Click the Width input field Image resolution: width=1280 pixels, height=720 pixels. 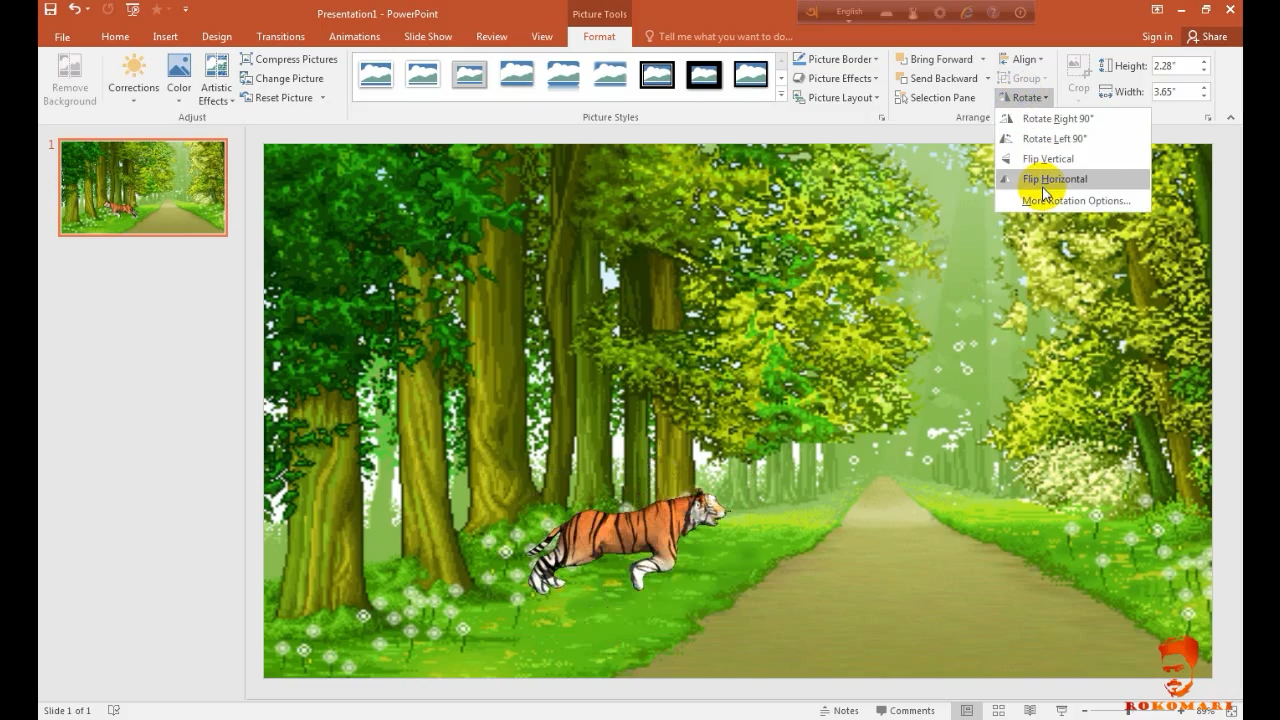click(x=1174, y=91)
